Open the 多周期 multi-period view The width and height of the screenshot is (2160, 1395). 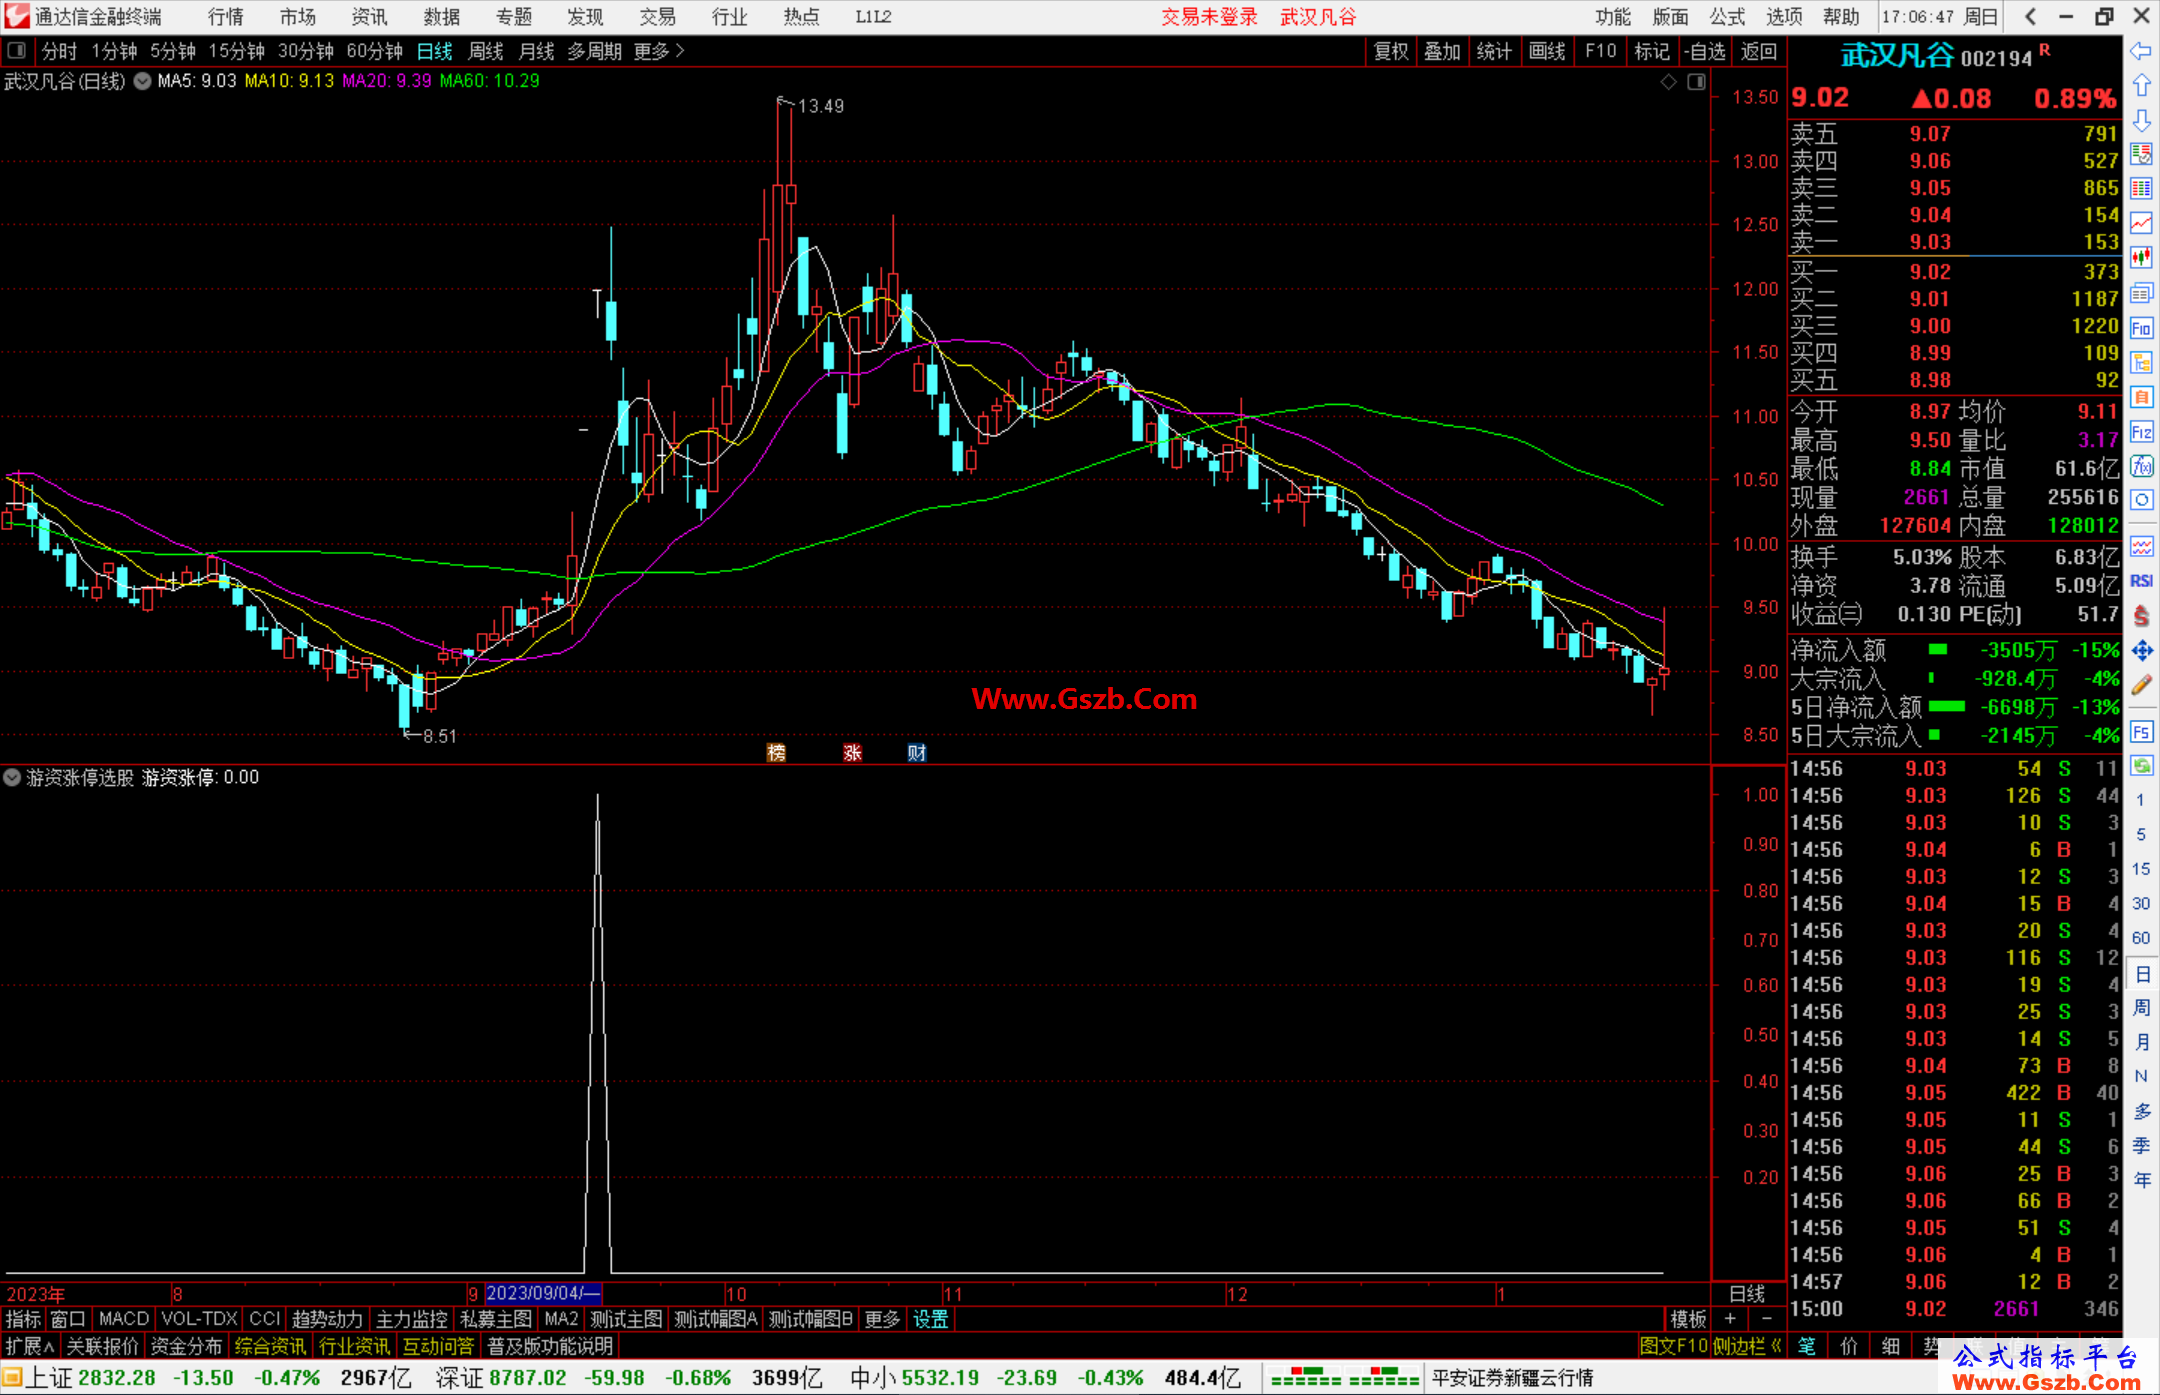[594, 51]
